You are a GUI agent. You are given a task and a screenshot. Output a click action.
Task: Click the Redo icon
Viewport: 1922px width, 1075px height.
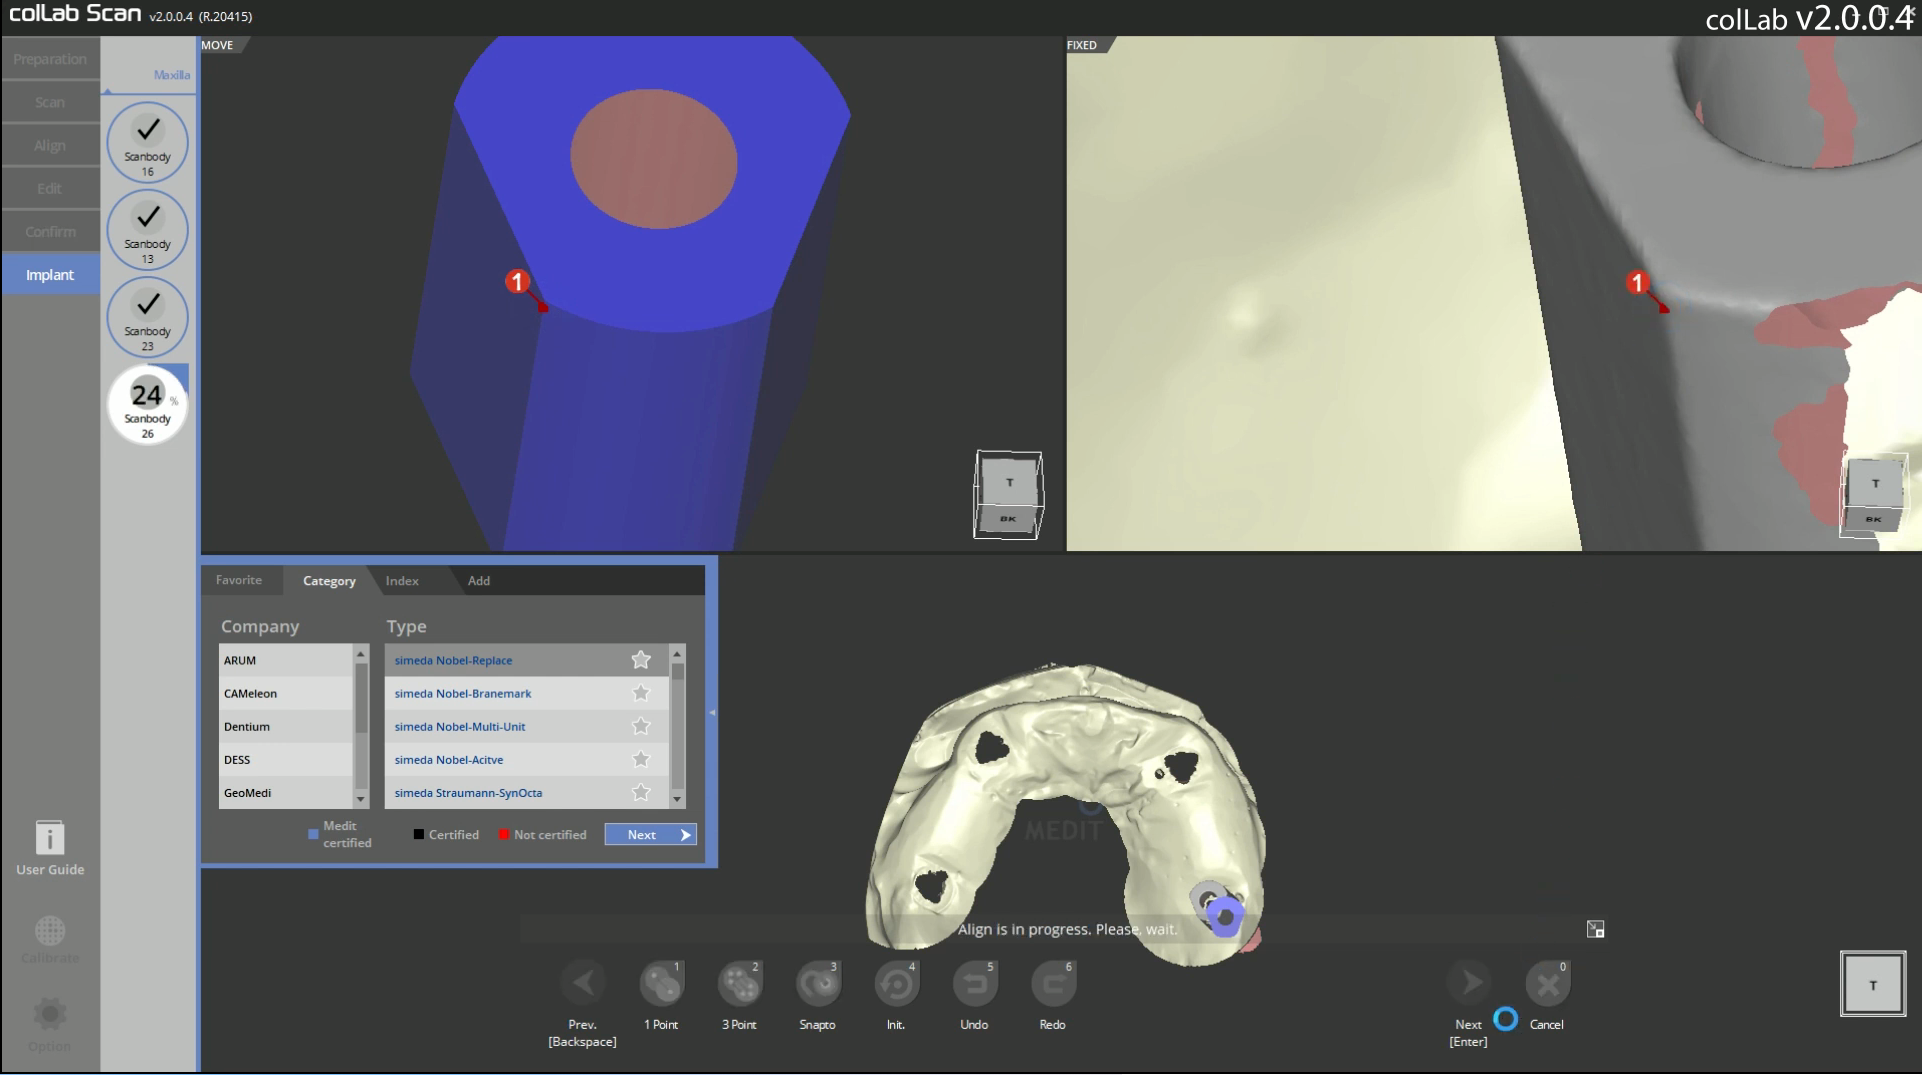(x=1052, y=984)
